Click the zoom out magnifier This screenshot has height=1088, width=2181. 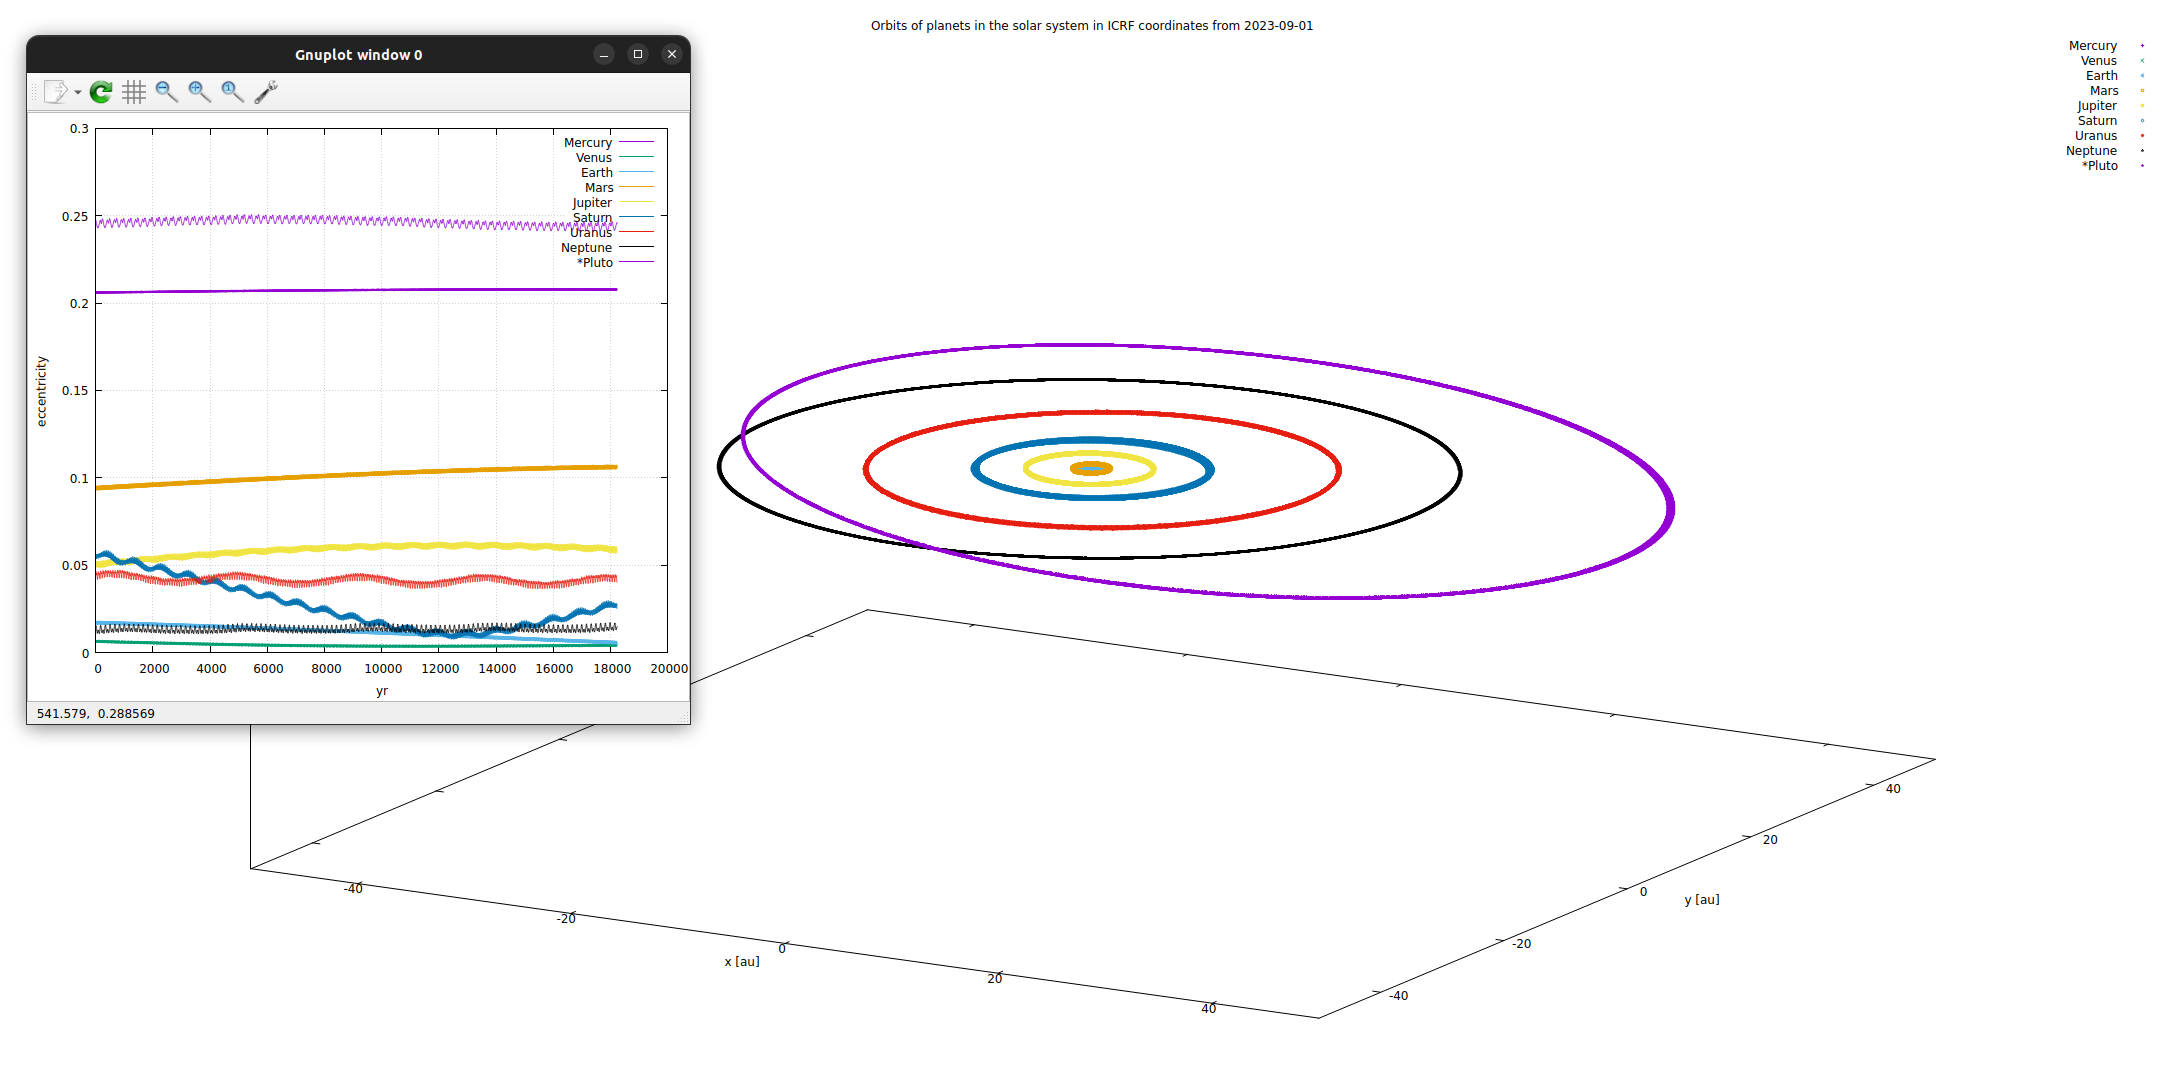click(x=167, y=92)
